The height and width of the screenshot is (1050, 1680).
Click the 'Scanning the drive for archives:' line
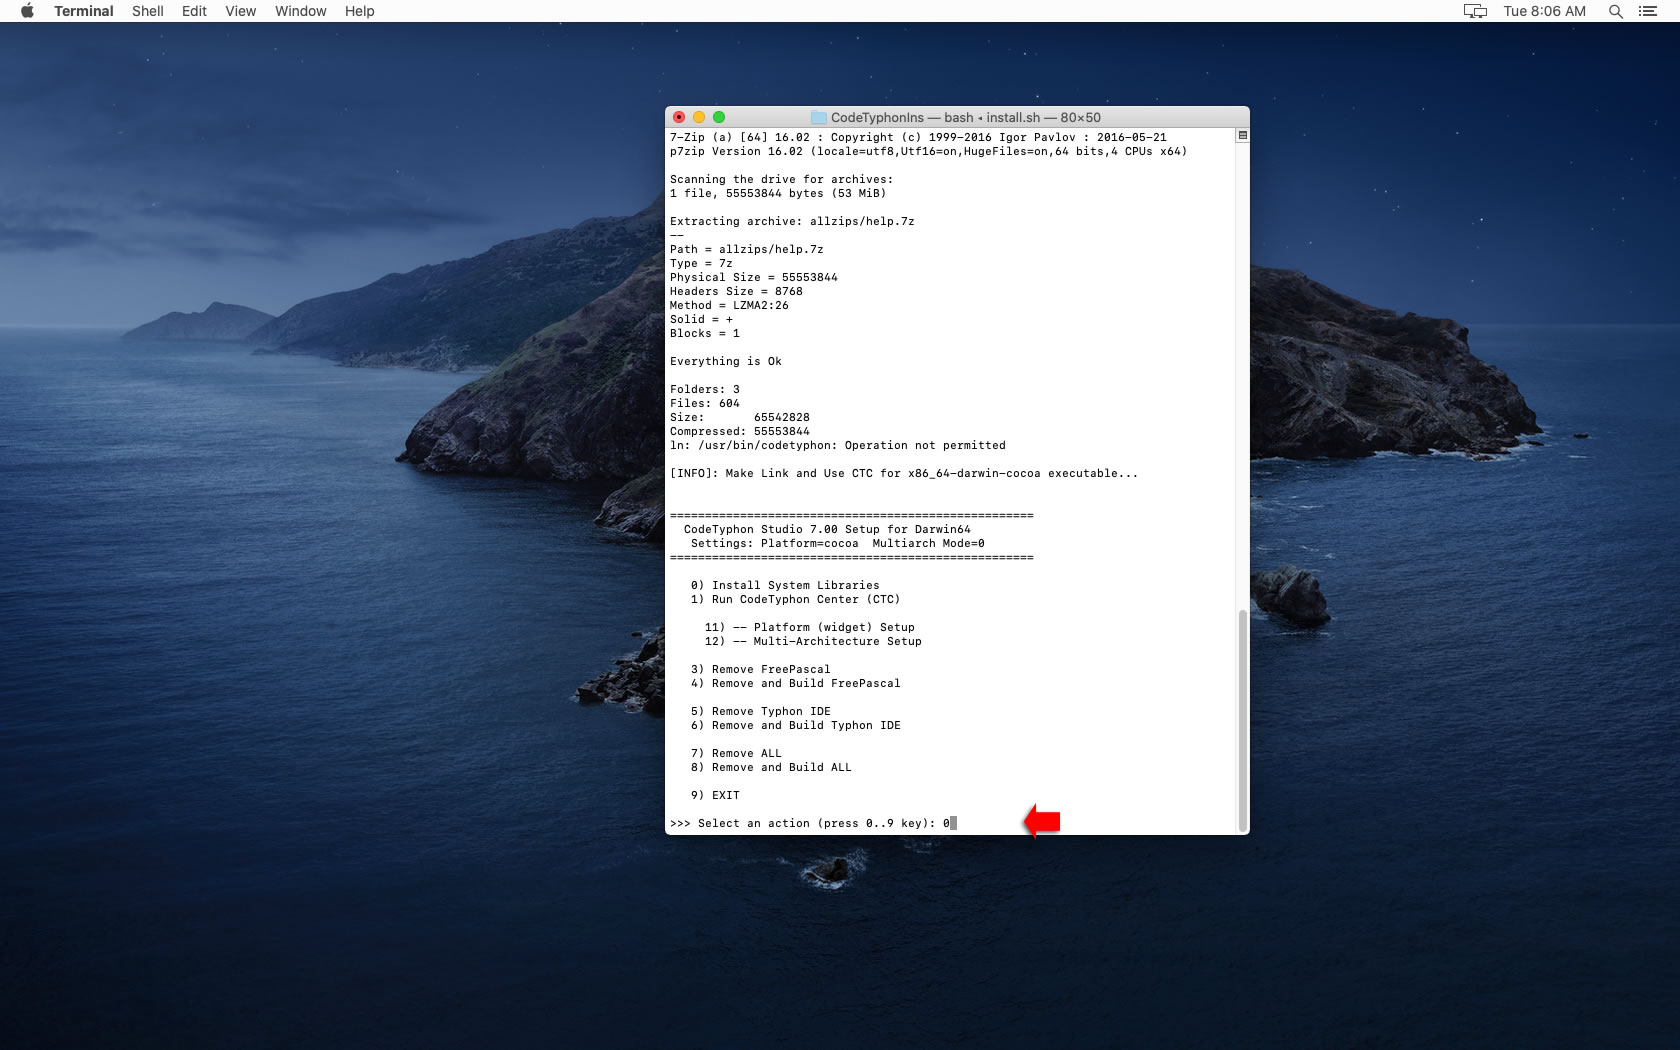pyautogui.click(x=781, y=179)
